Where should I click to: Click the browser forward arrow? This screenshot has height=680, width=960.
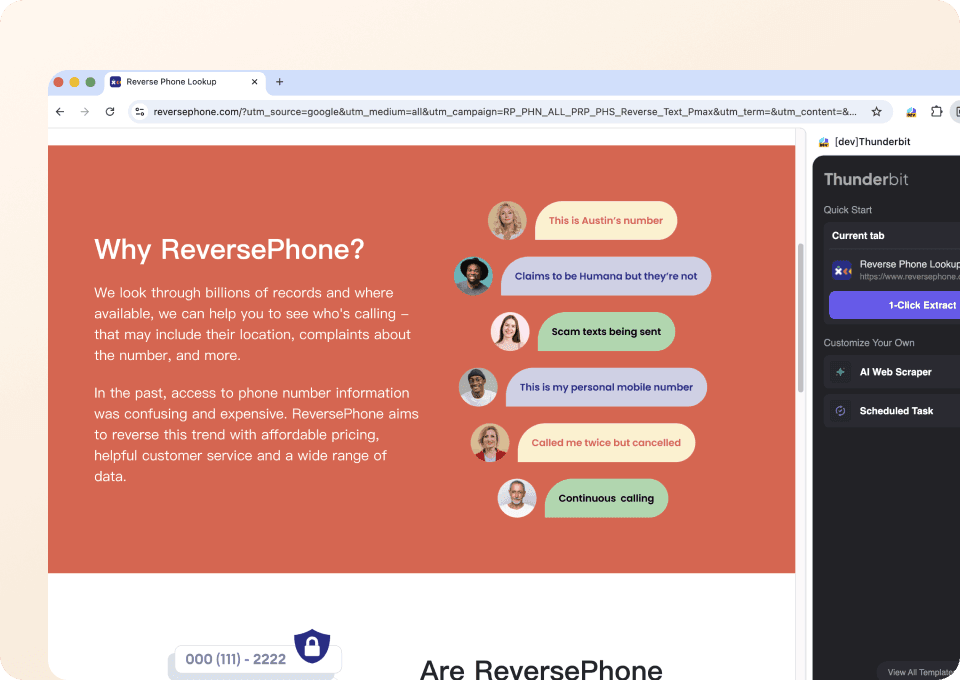85,111
